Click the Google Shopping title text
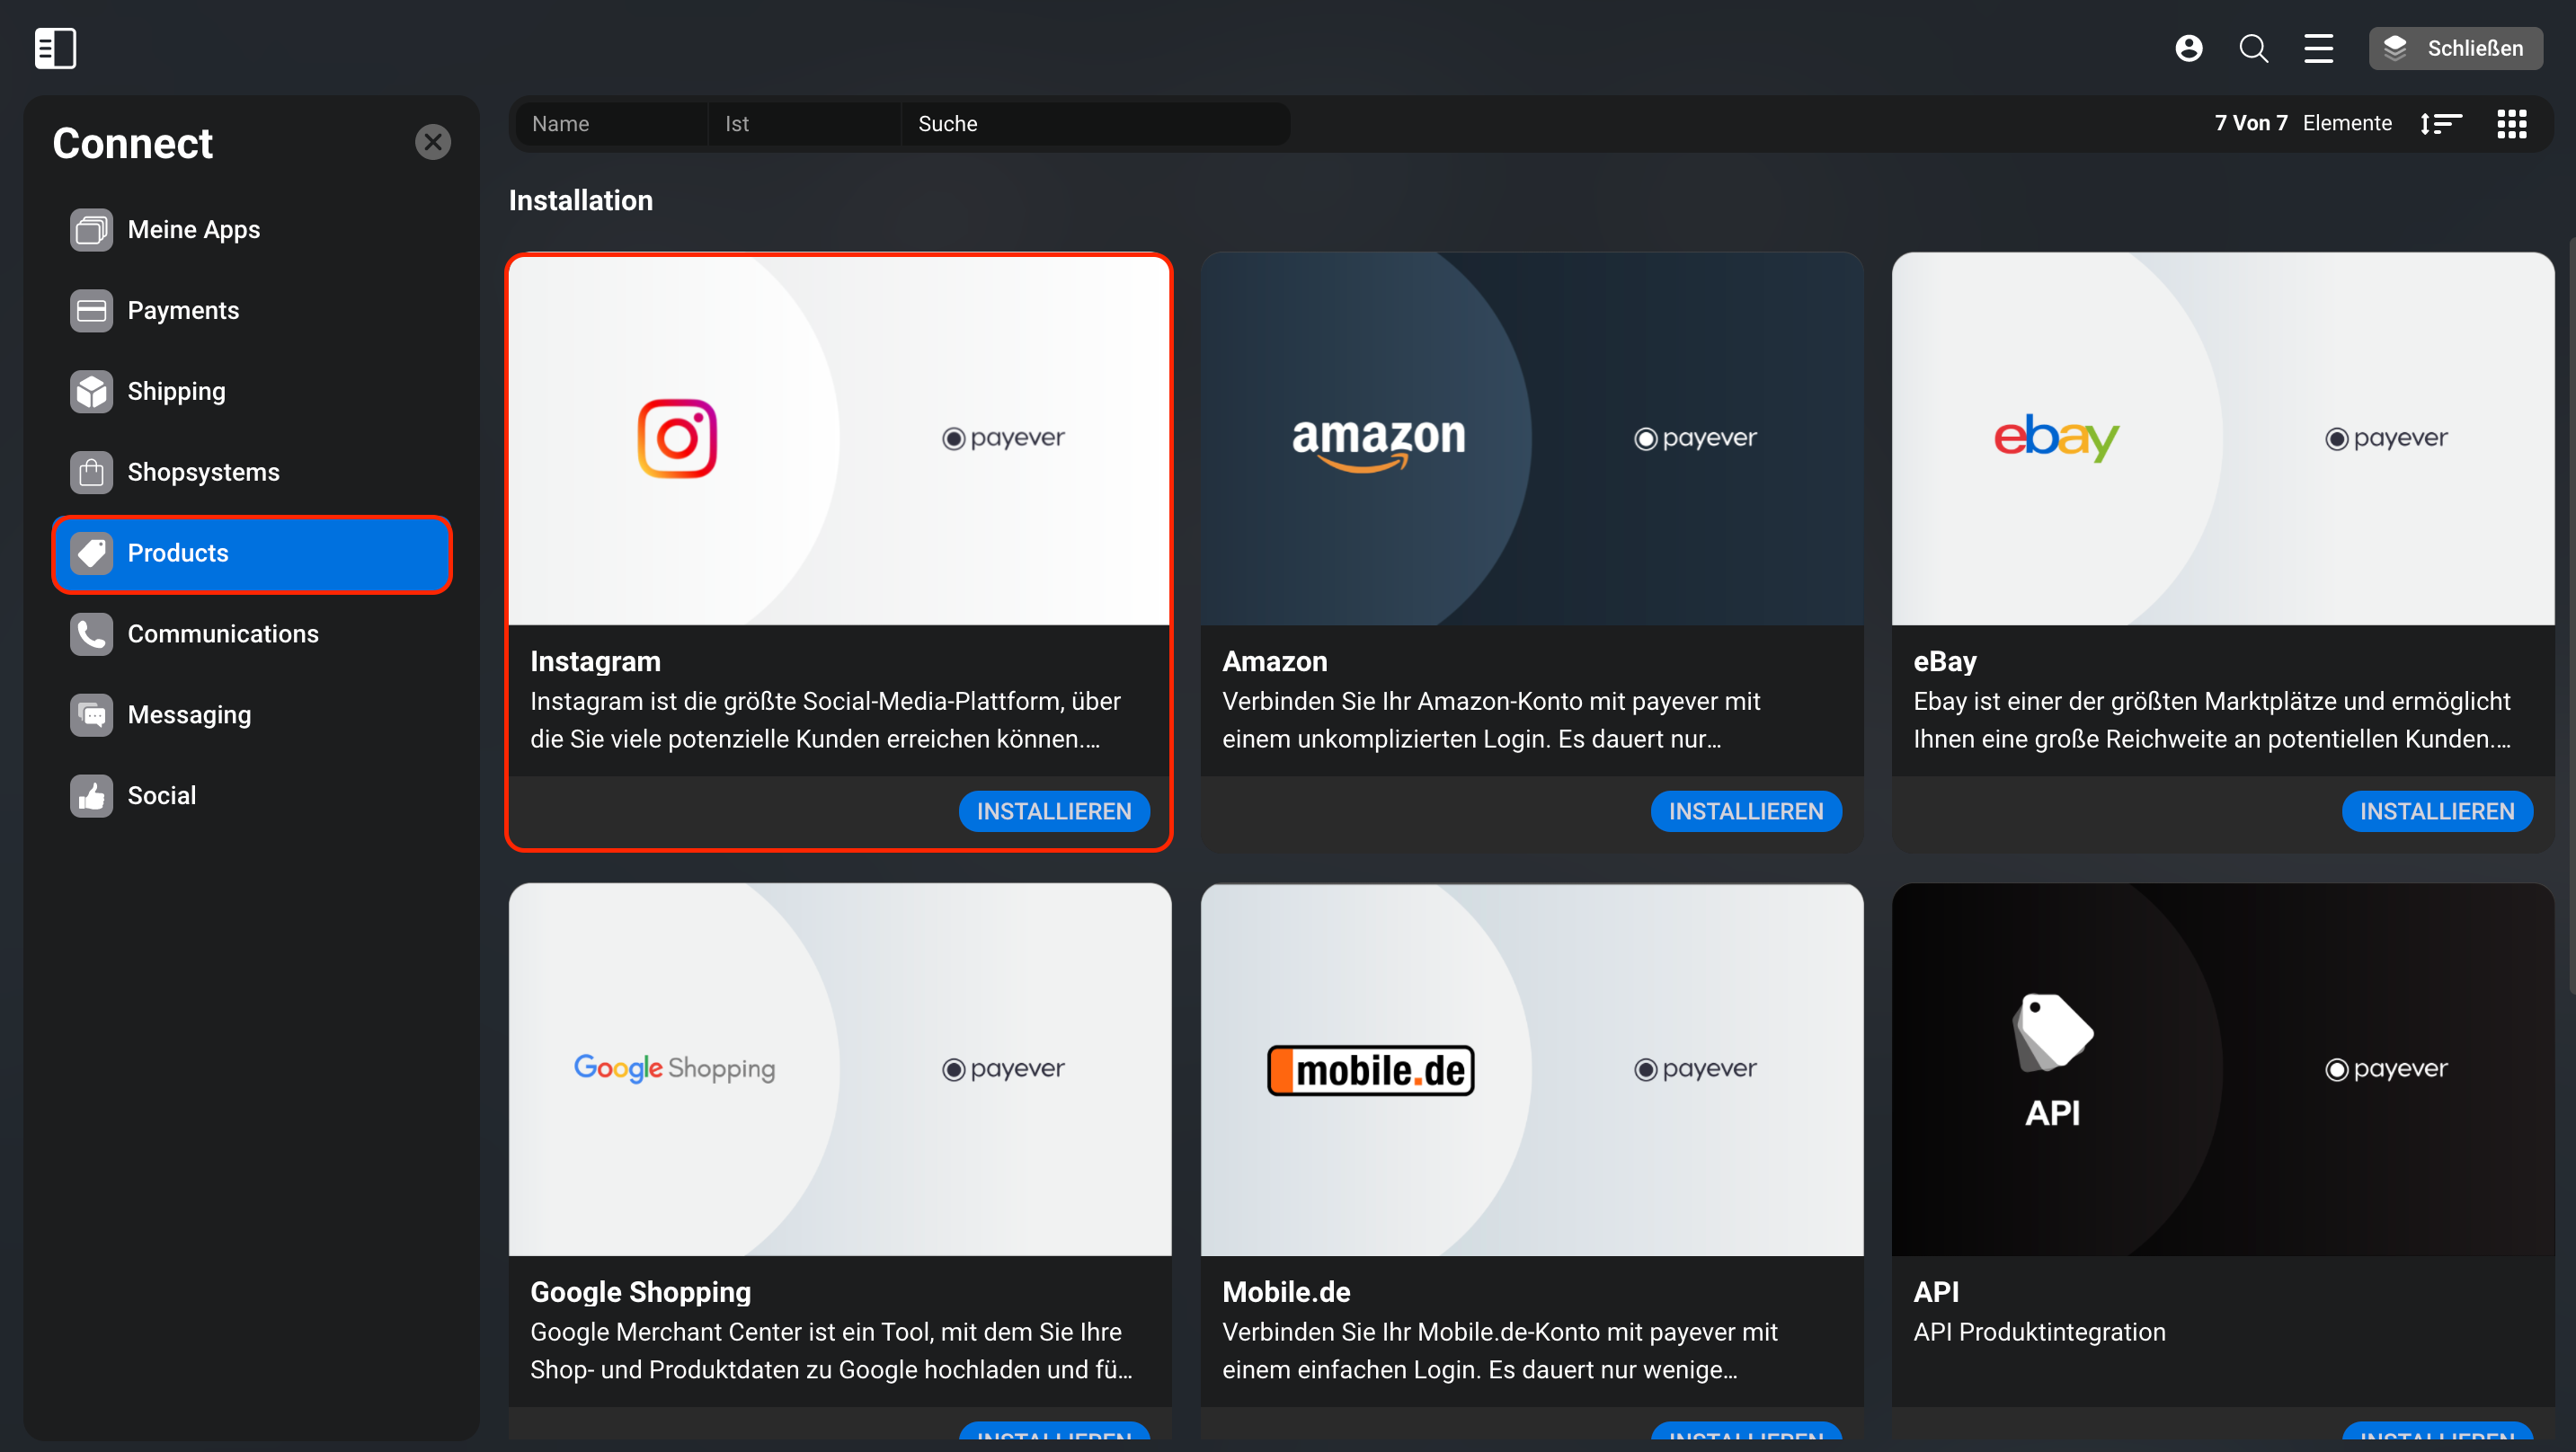 (x=640, y=1292)
